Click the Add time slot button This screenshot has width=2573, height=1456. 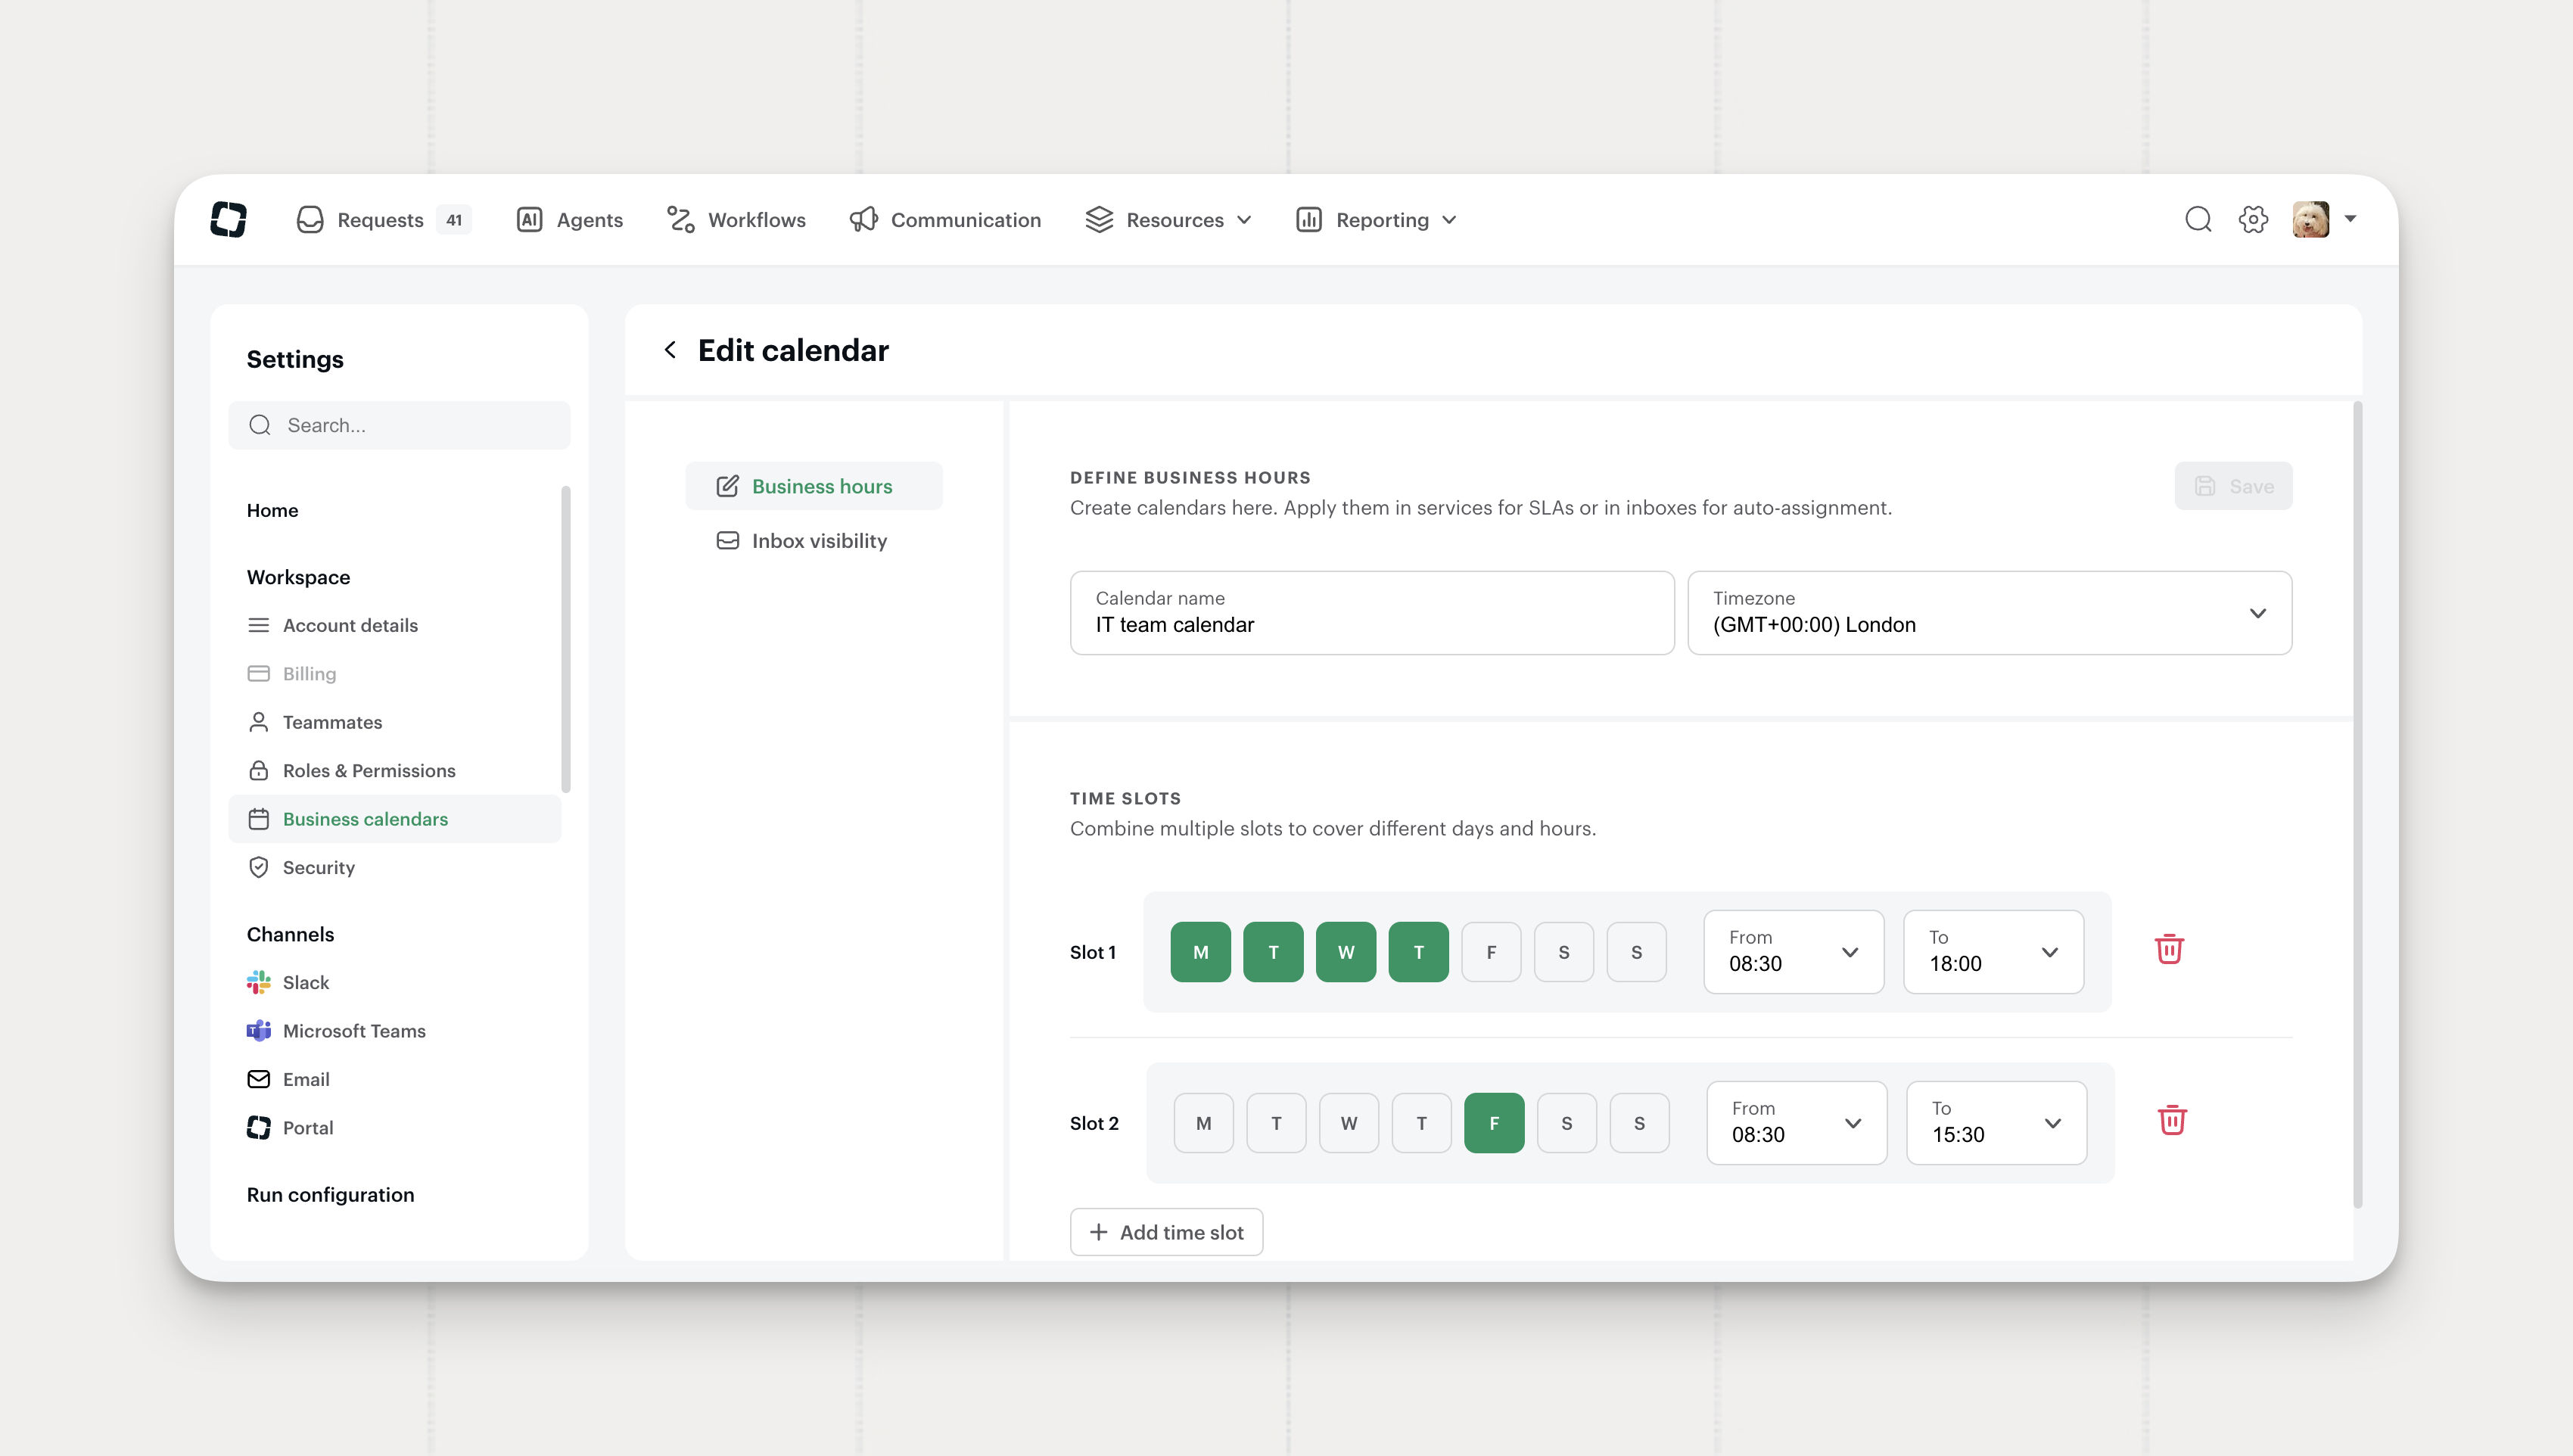click(1166, 1232)
